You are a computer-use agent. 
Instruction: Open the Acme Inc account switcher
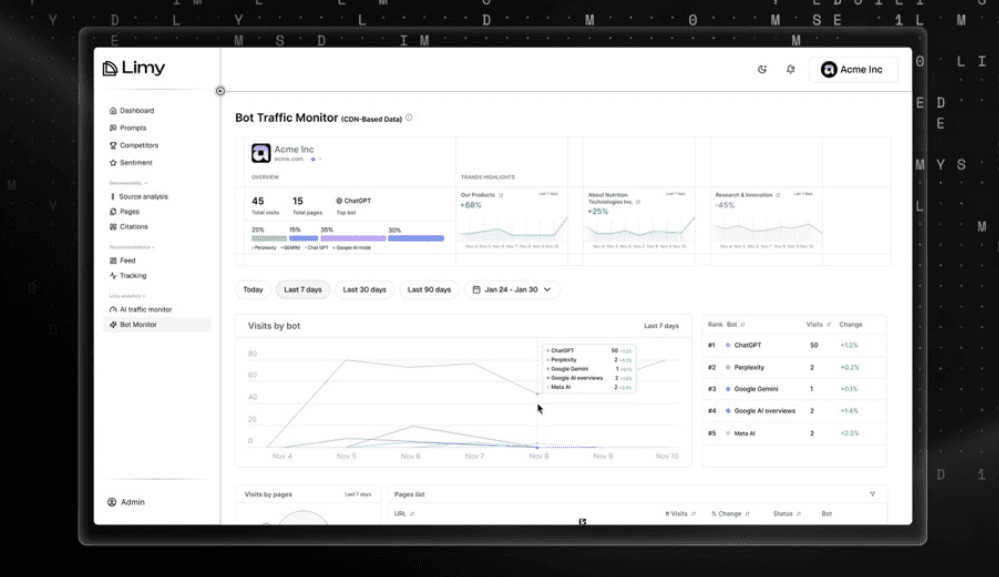[853, 69]
